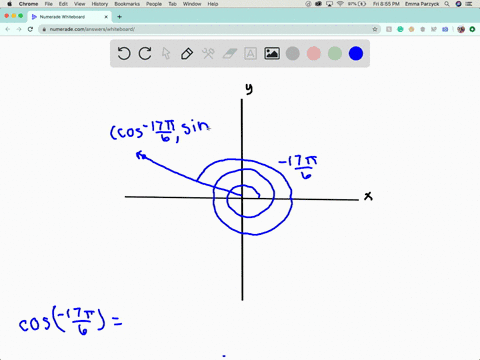Open the Edit menu
480x360 pixels.
coord(63,4)
